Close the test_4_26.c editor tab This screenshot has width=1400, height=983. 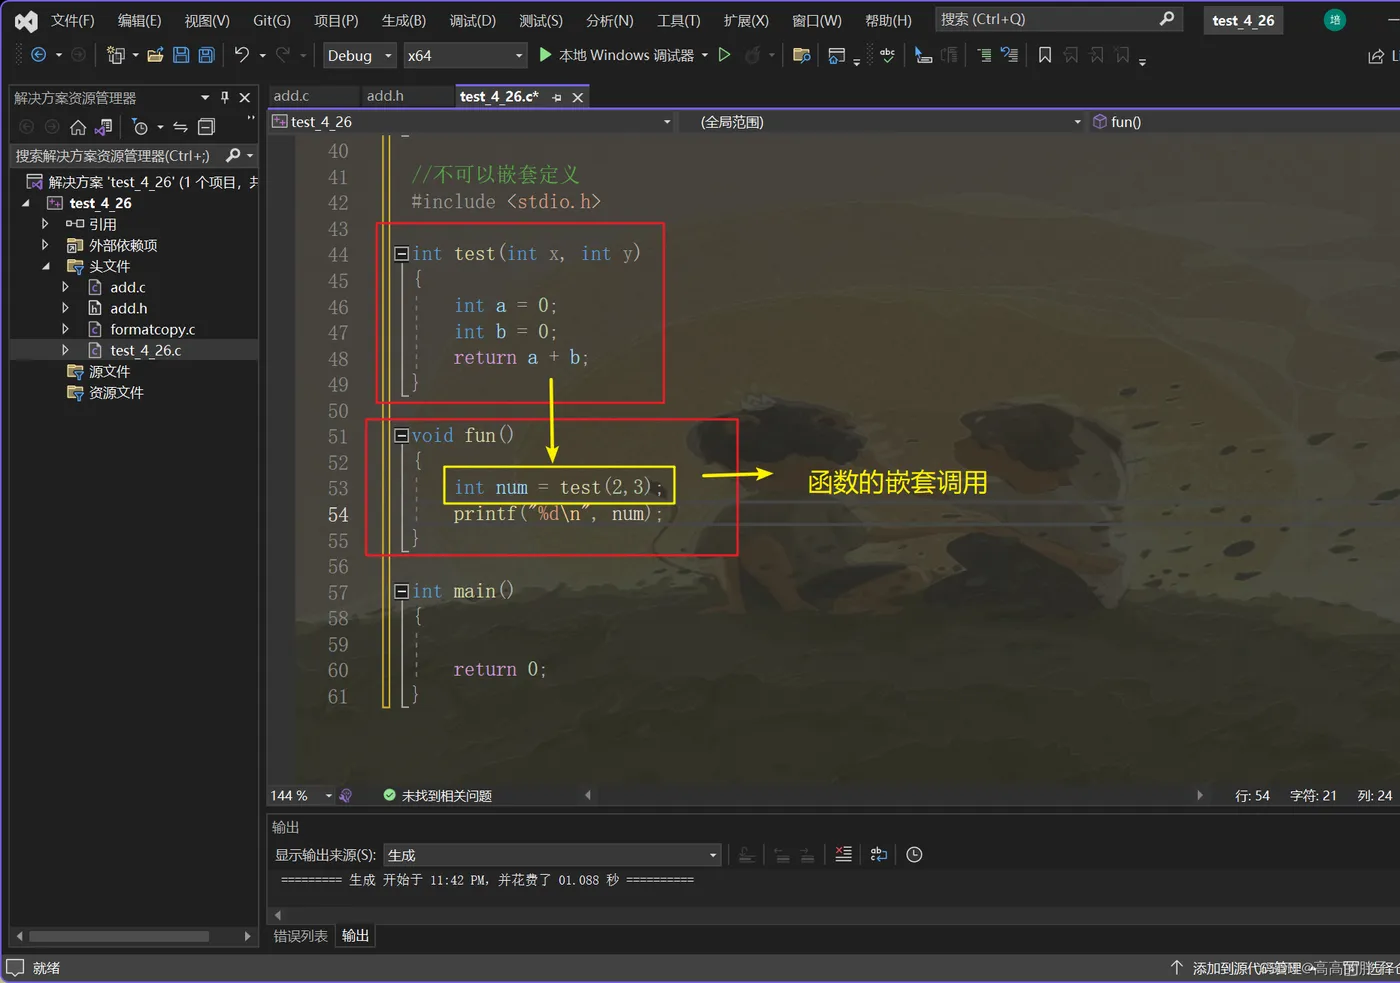(x=577, y=97)
